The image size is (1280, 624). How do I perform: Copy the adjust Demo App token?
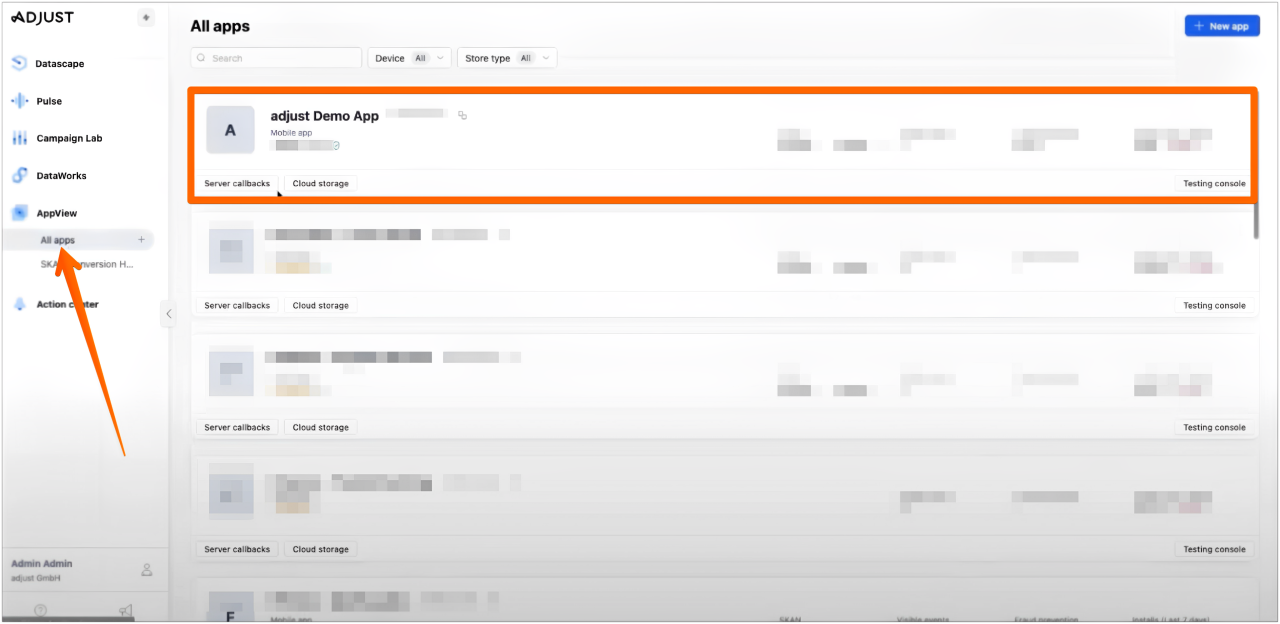pos(462,115)
